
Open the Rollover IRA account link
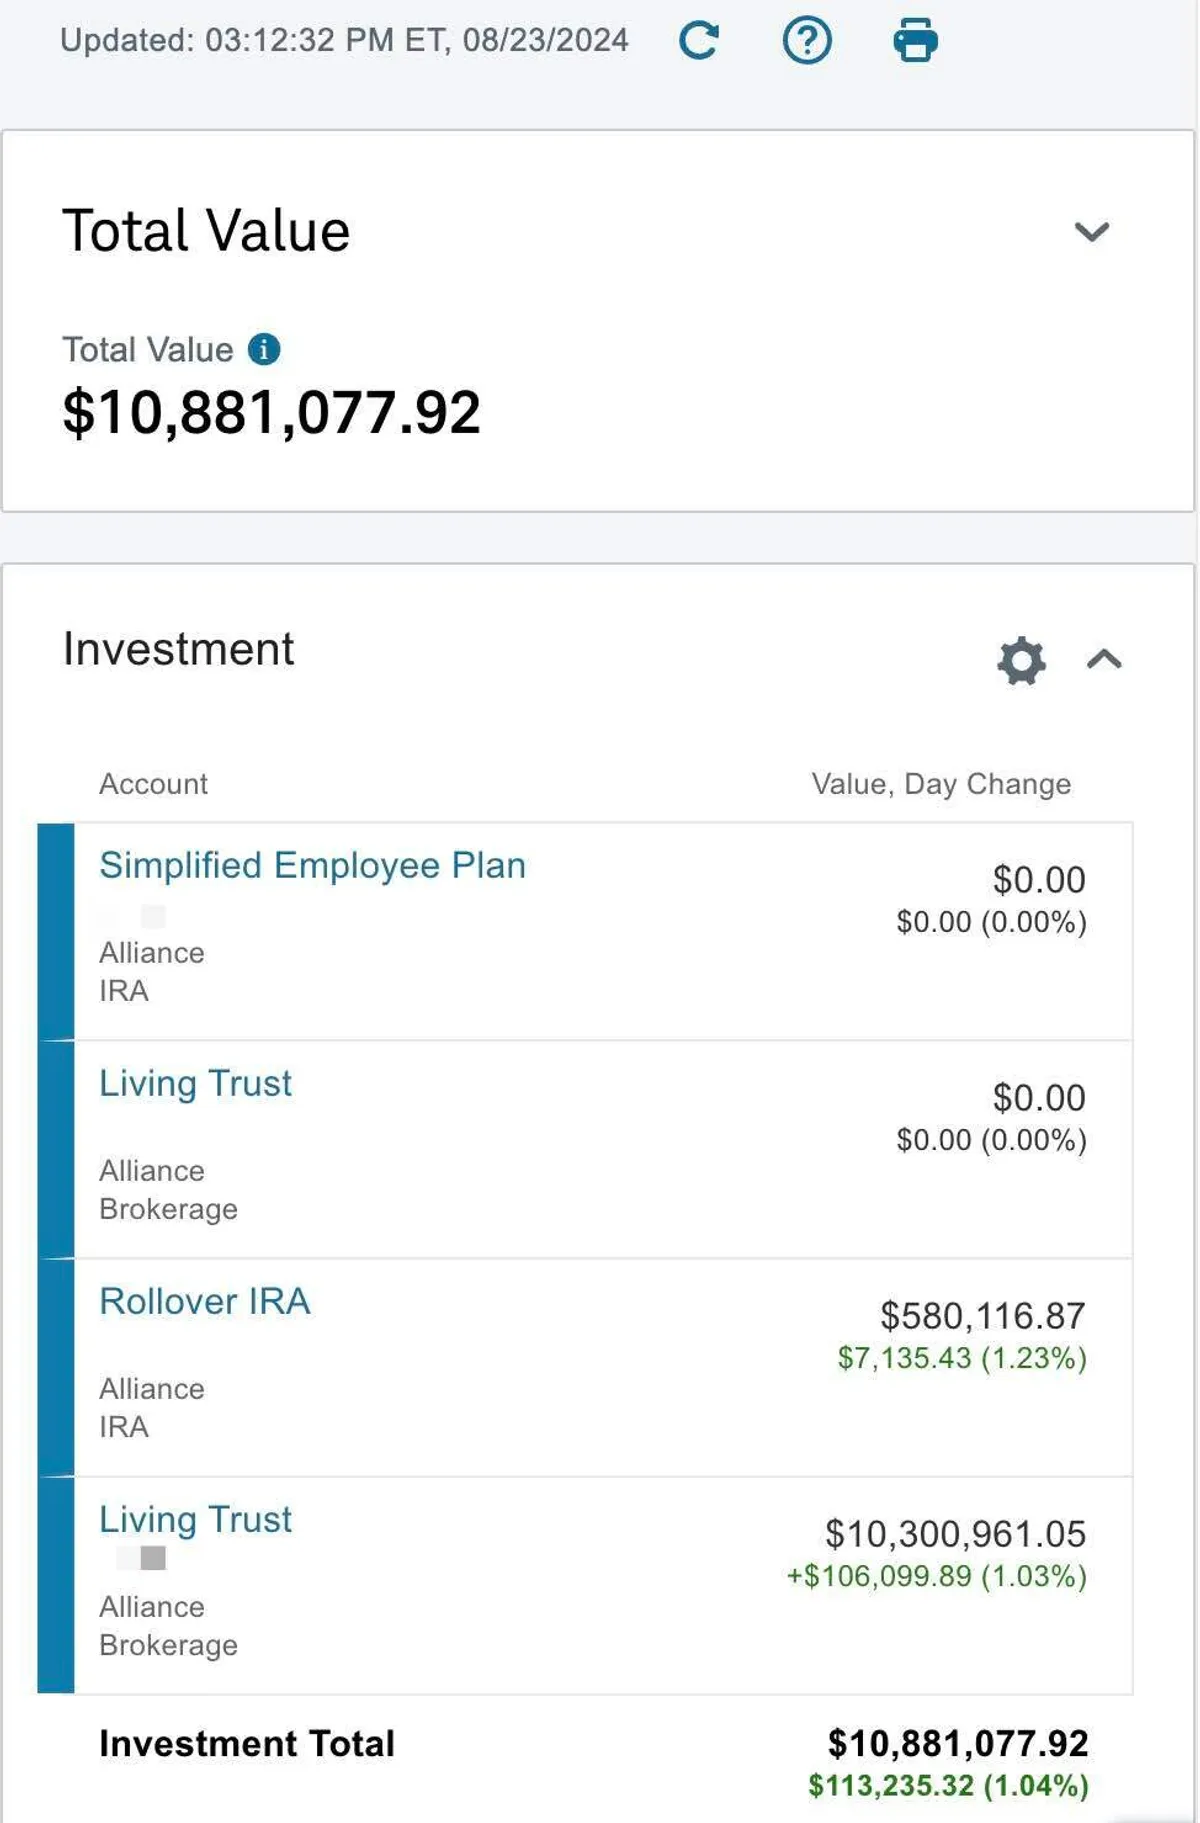(205, 1301)
